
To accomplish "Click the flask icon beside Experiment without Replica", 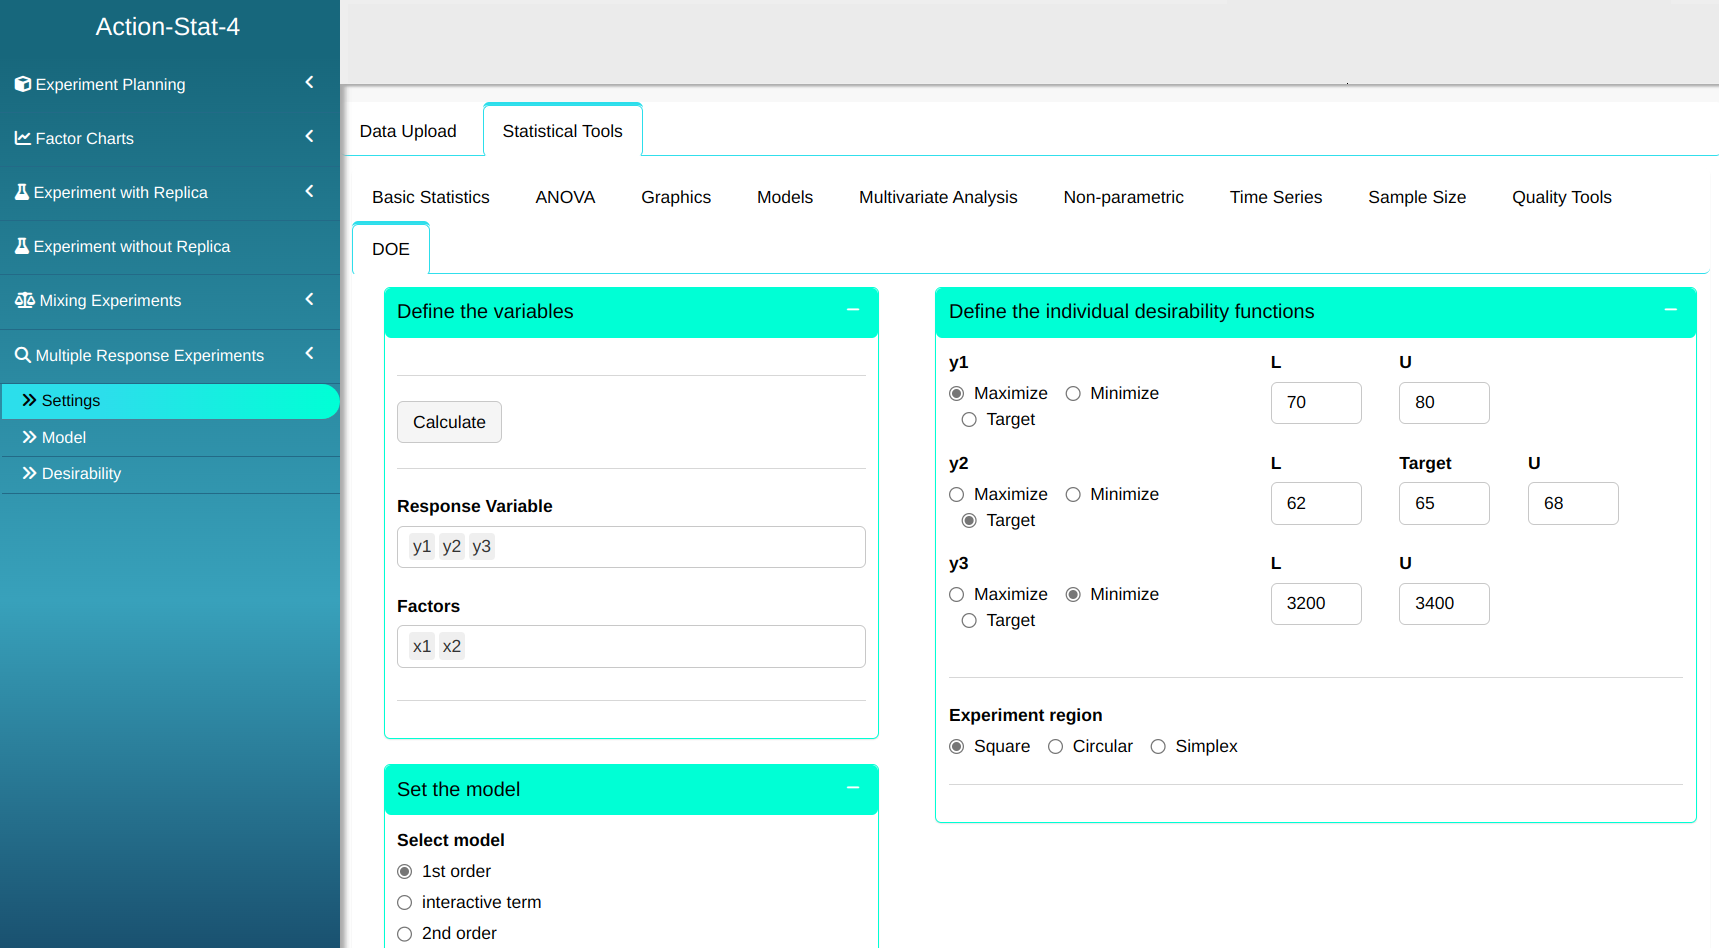I will 22,246.
